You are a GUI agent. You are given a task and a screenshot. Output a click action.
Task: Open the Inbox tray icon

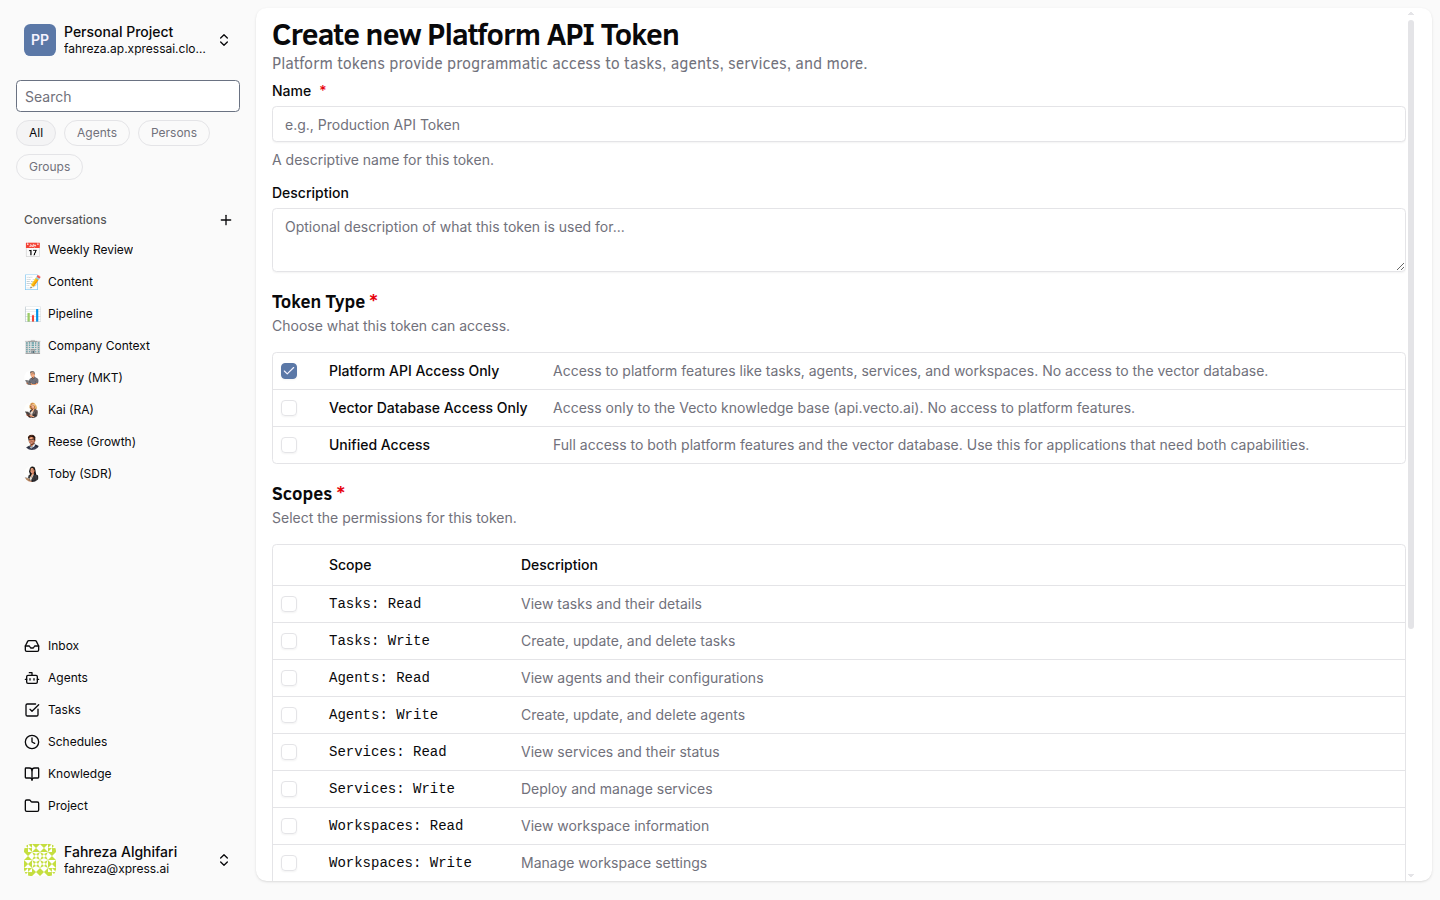tap(32, 646)
